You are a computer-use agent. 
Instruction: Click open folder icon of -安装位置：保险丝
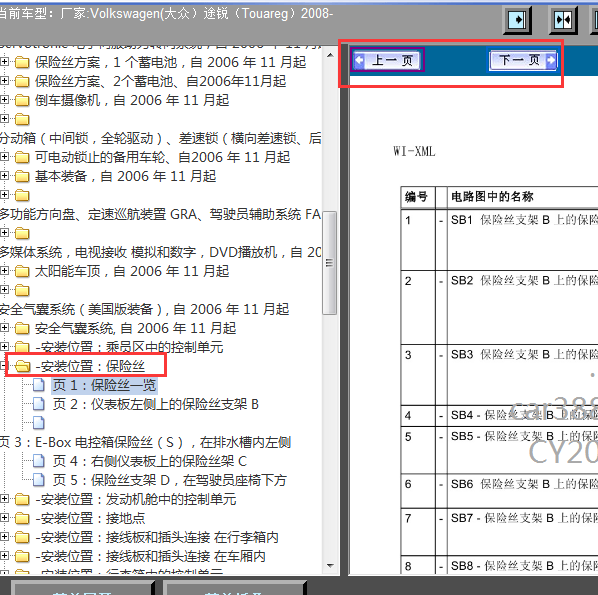click(23, 366)
